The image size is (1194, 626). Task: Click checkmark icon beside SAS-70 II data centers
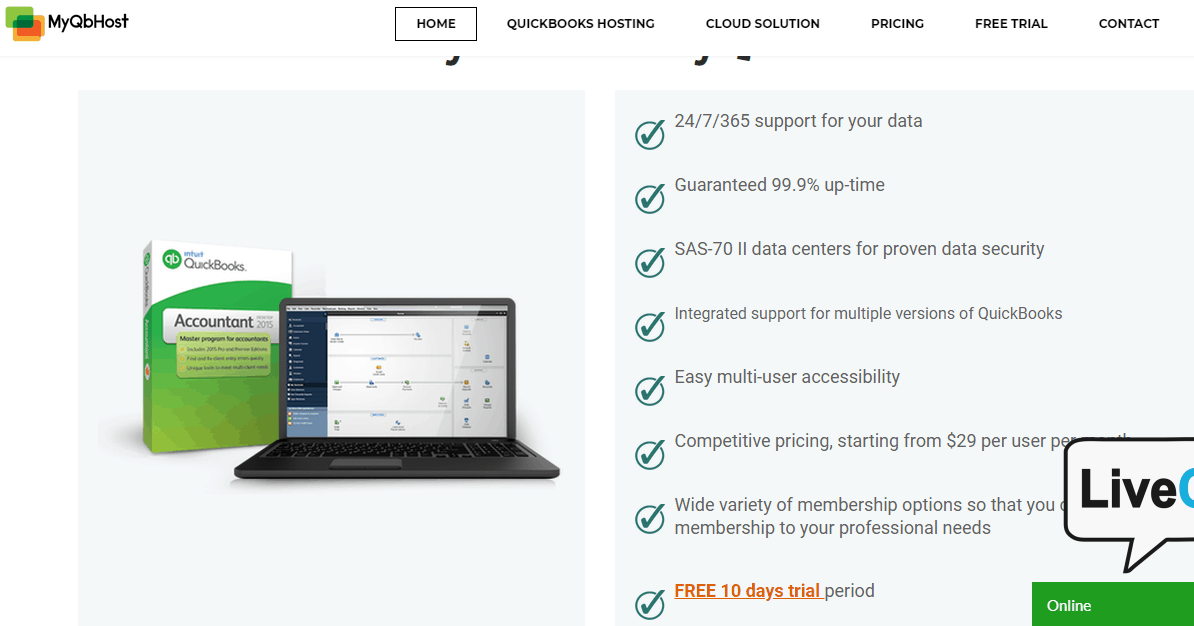[x=650, y=262]
